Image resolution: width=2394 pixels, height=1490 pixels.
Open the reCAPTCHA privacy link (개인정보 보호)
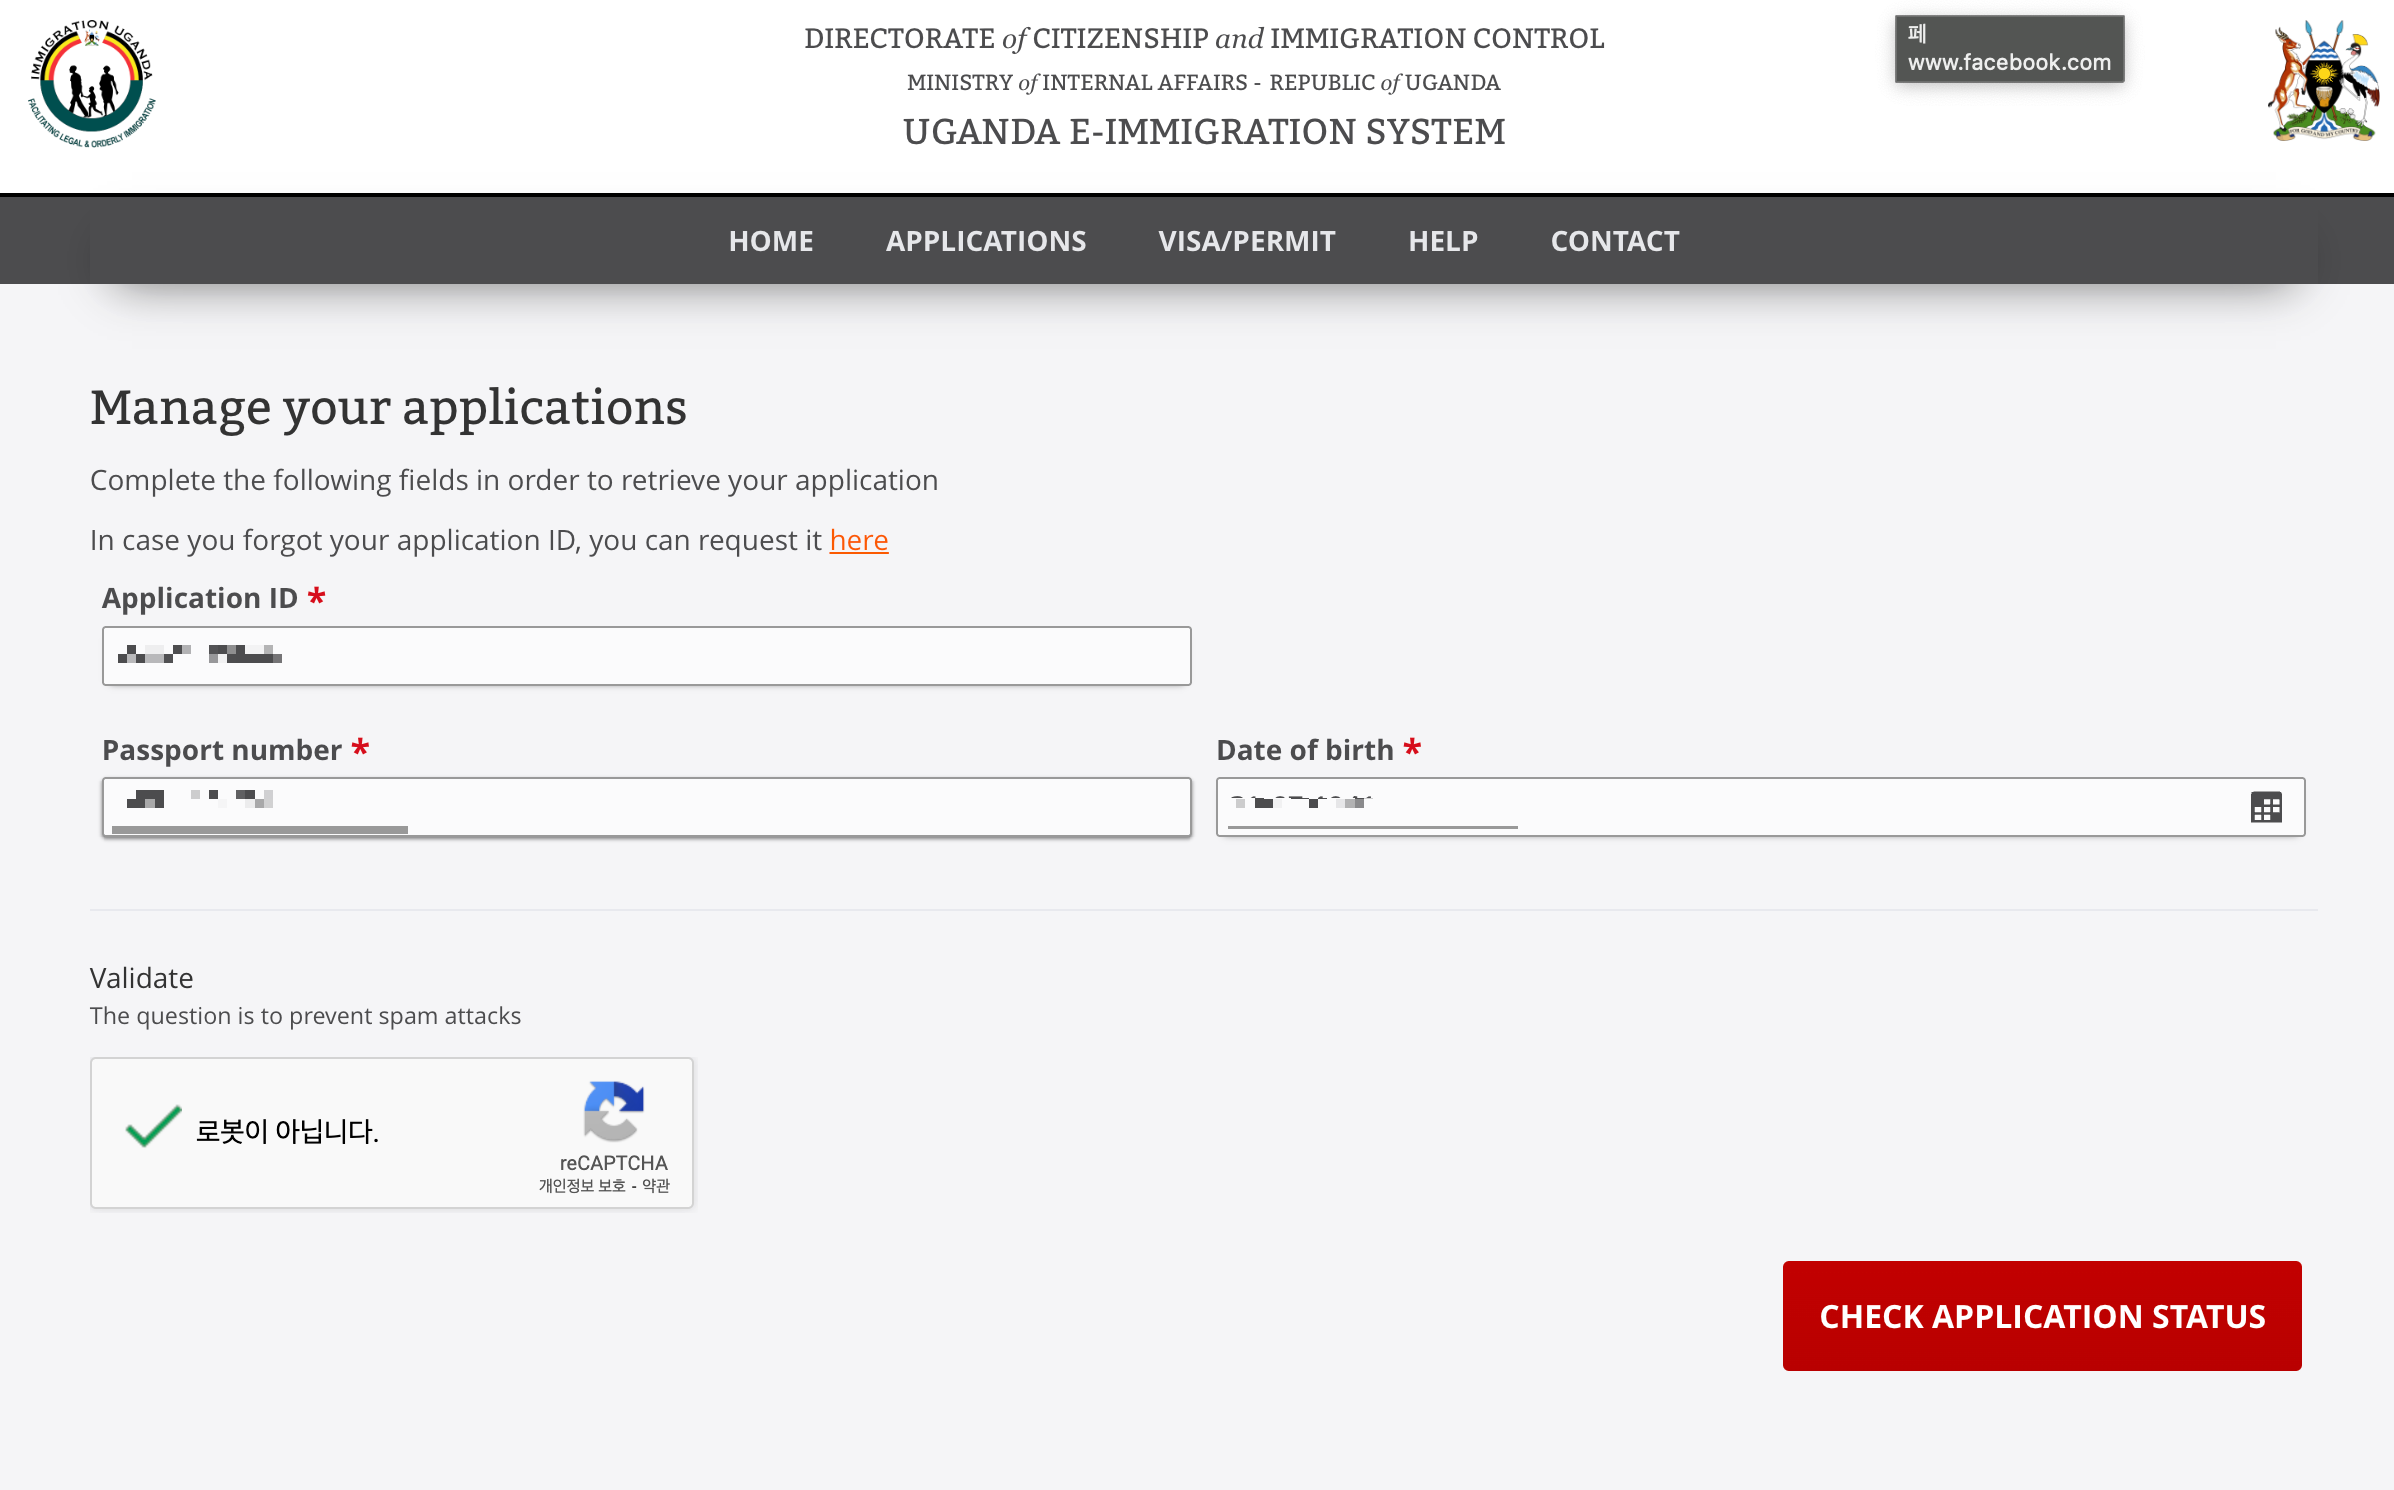581,1186
